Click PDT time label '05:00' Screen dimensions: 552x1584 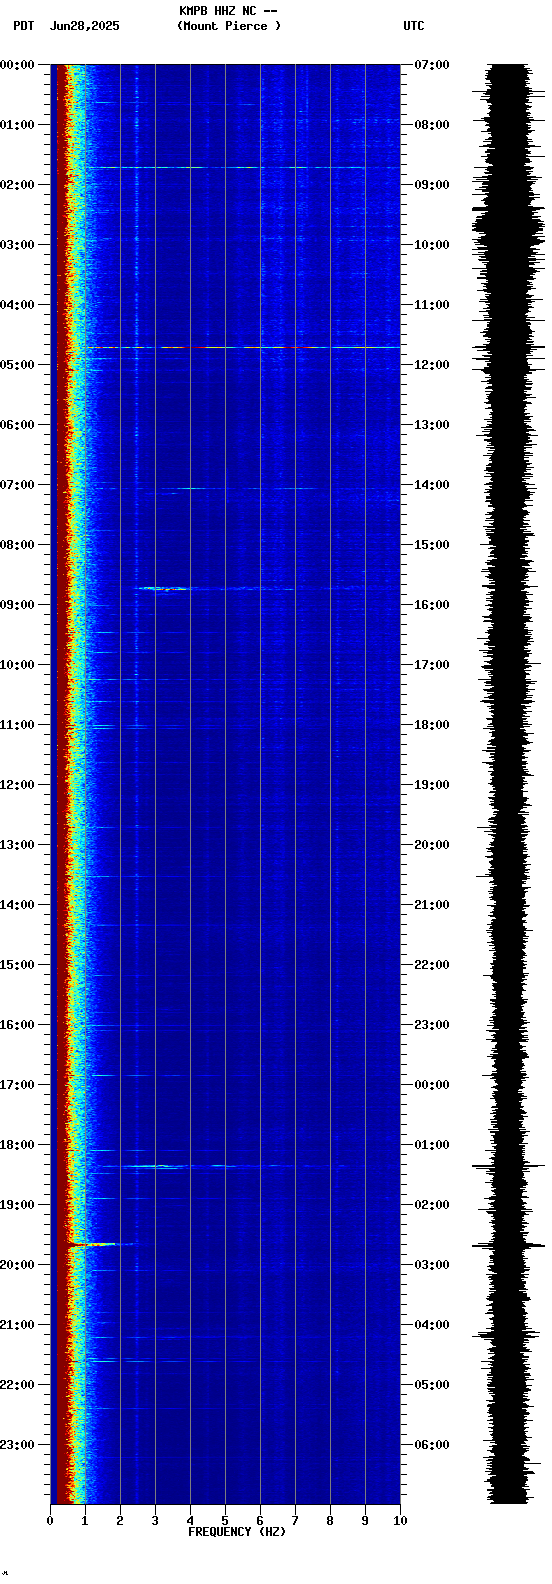point(17,365)
